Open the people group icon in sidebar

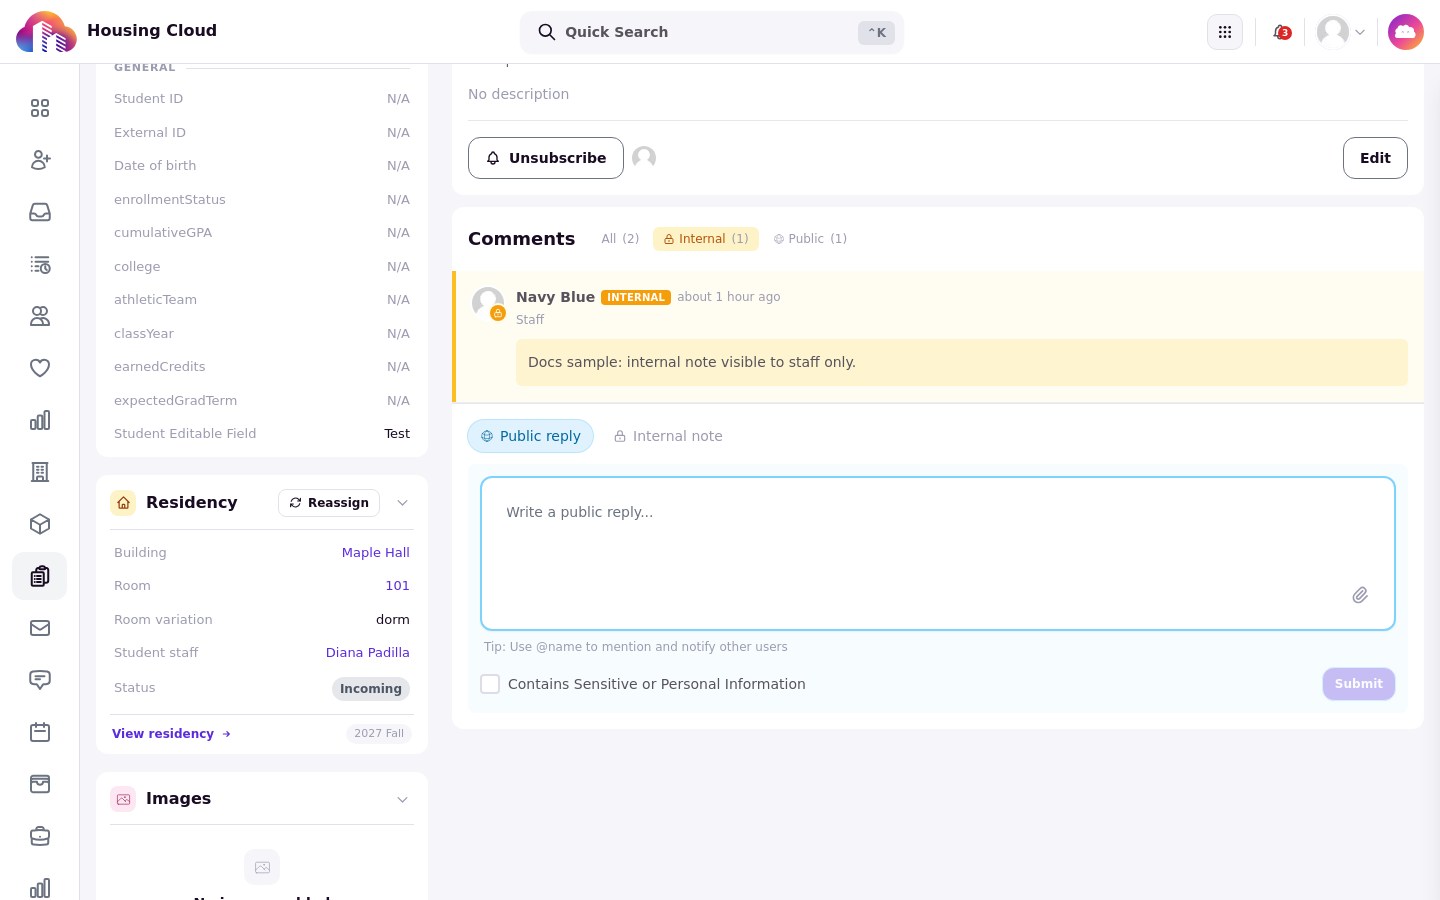tap(40, 316)
